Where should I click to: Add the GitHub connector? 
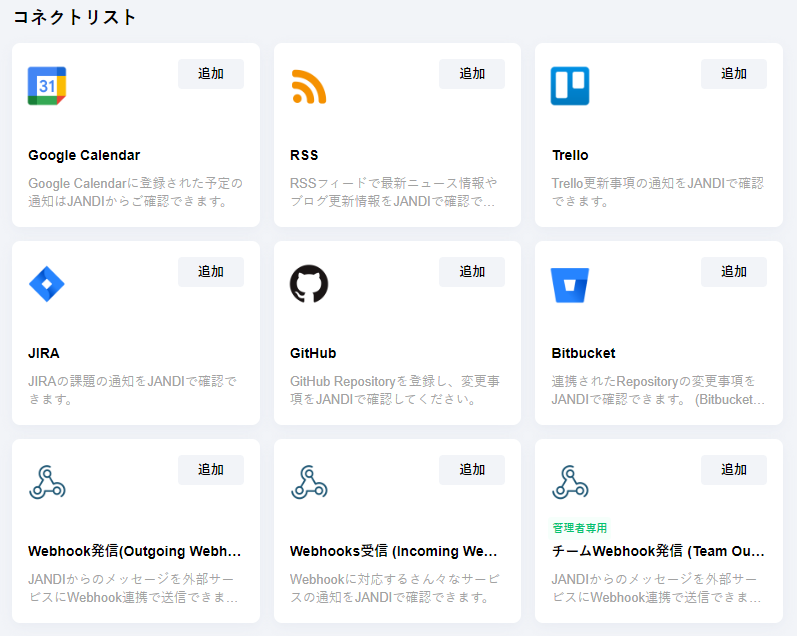pos(472,272)
